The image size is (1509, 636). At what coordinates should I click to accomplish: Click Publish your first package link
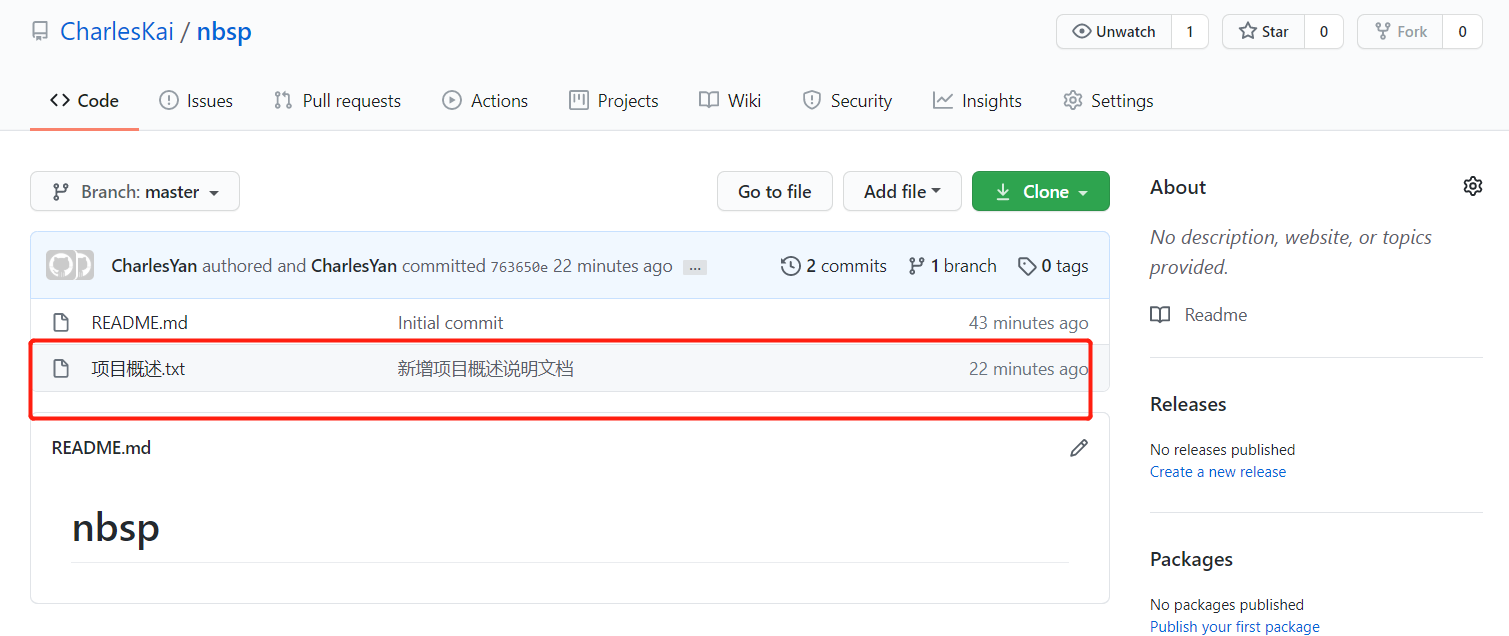point(1235,627)
